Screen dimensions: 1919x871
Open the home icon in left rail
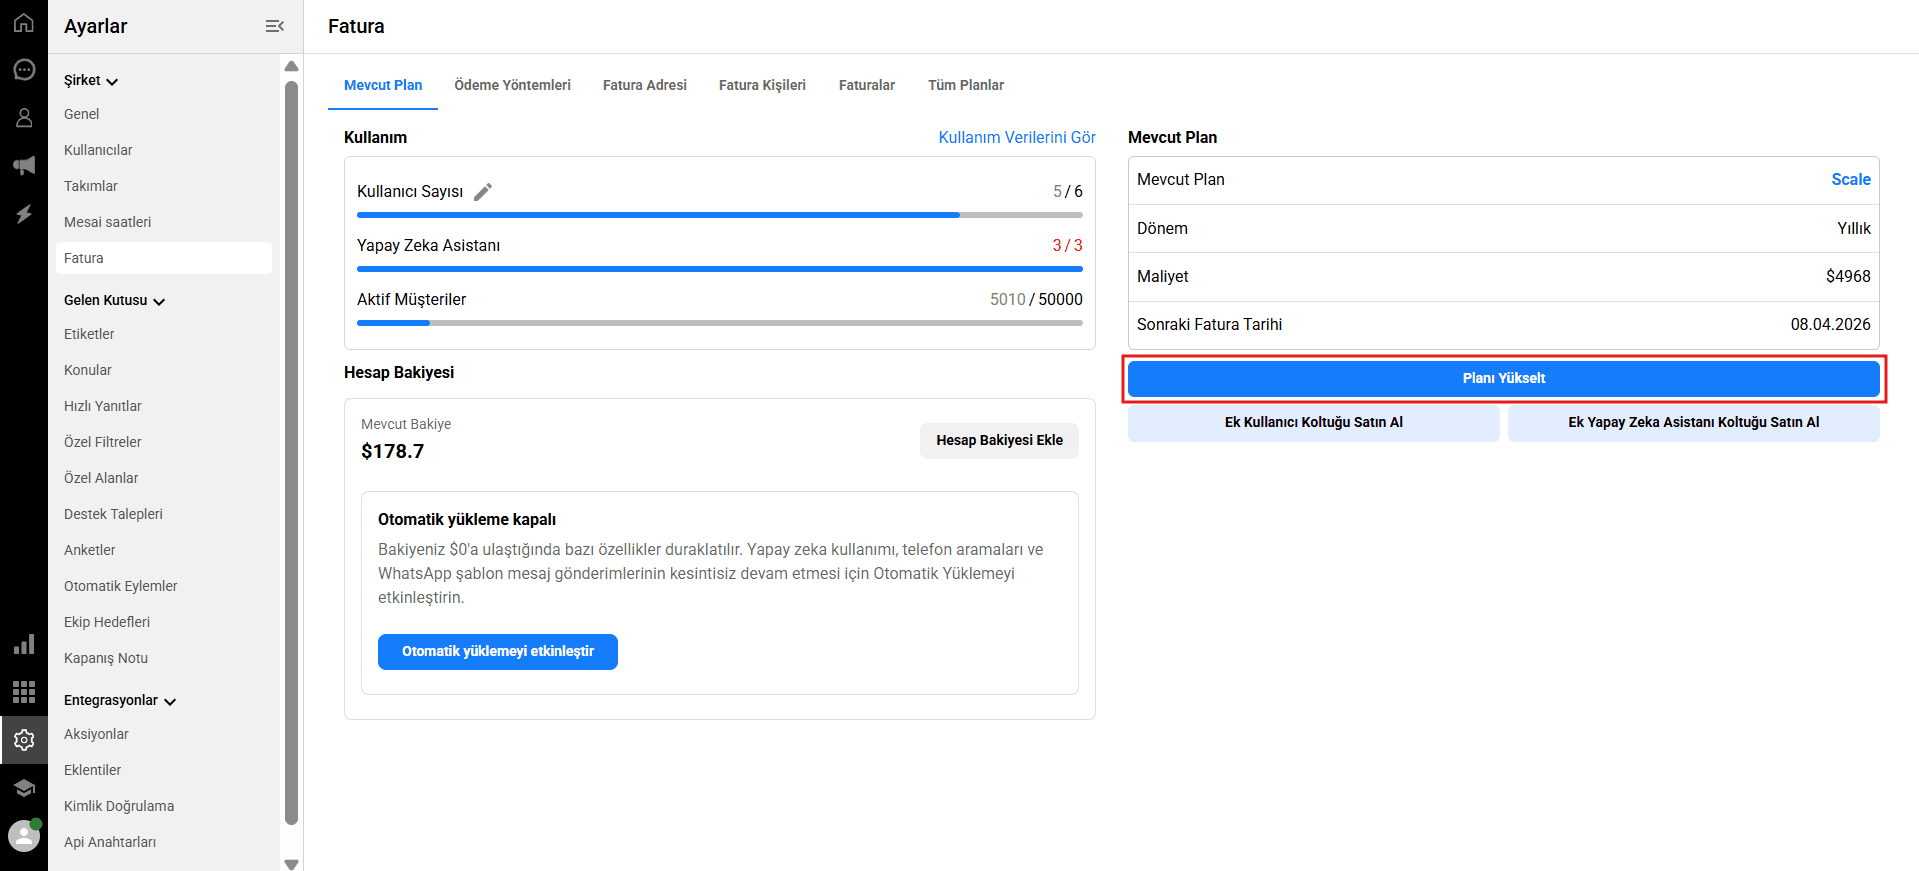coord(24,22)
